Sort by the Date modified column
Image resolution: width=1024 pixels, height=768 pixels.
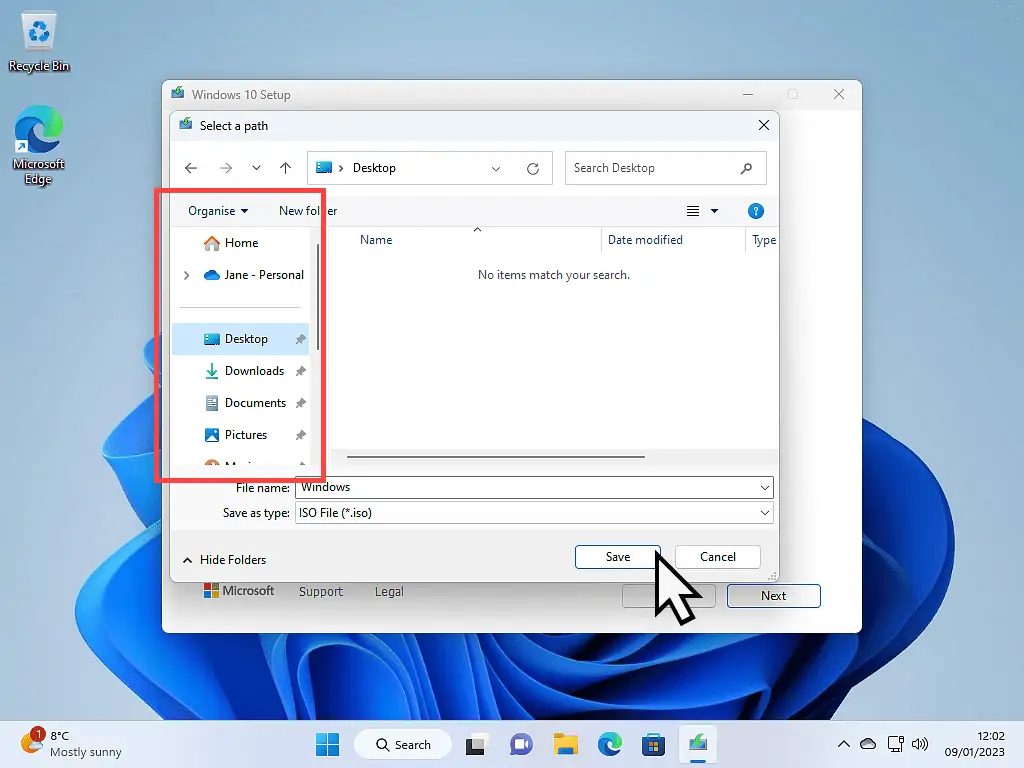(645, 240)
